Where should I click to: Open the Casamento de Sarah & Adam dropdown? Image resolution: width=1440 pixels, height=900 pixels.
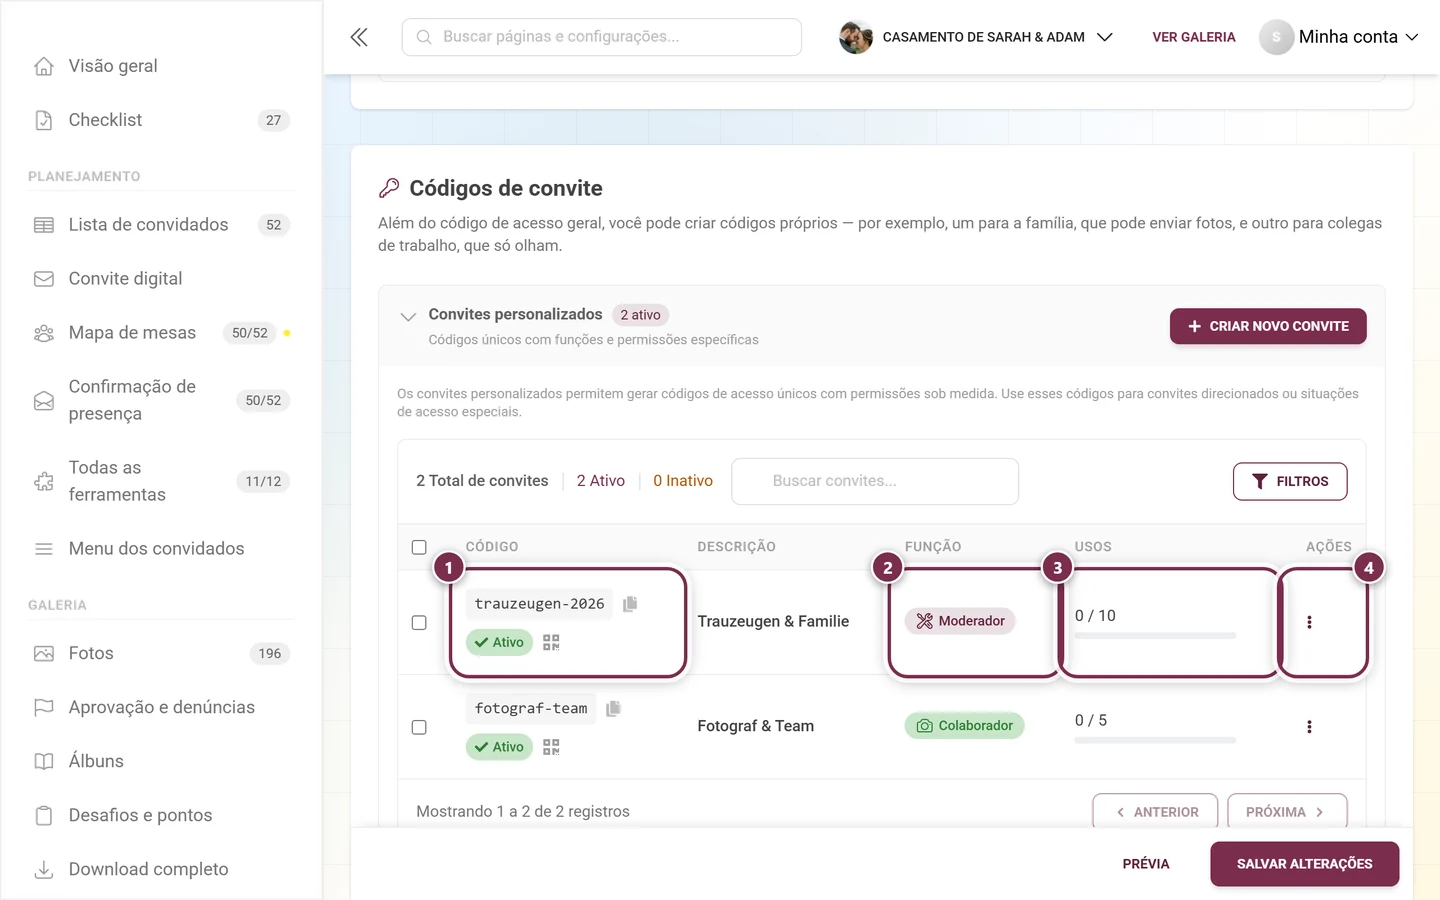point(976,37)
